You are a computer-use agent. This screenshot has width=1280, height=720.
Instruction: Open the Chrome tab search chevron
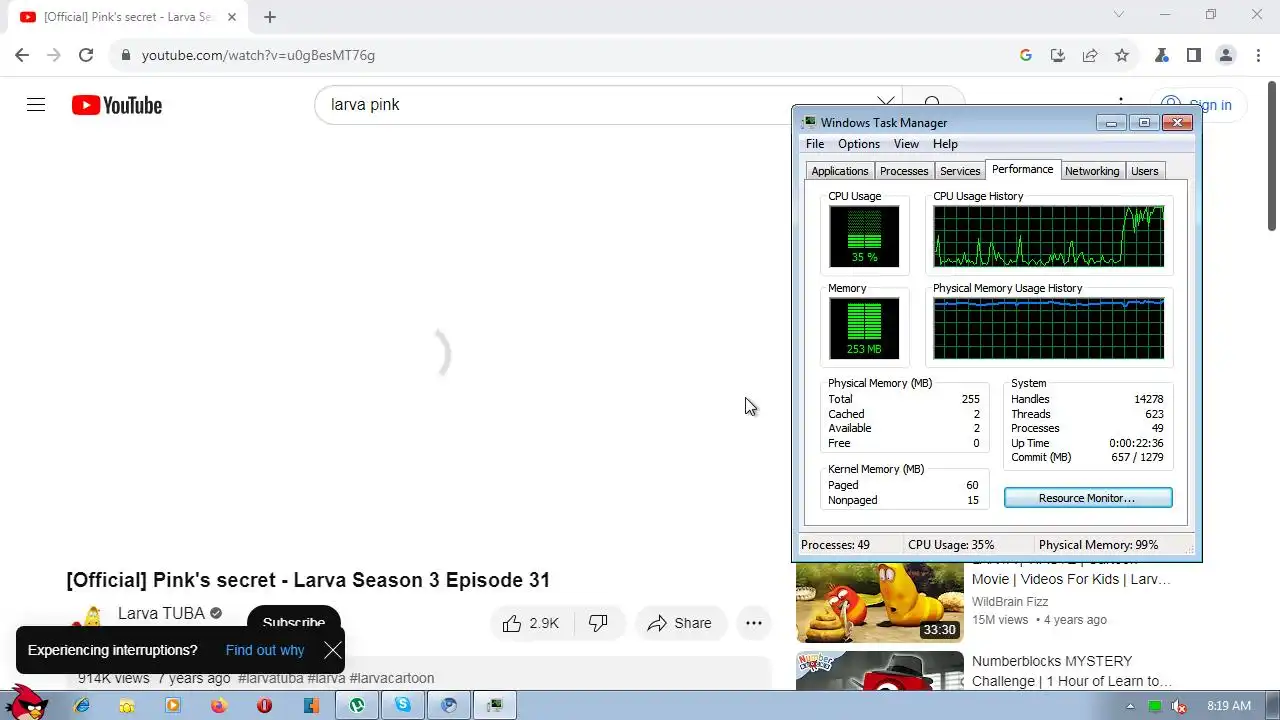pos(1118,14)
